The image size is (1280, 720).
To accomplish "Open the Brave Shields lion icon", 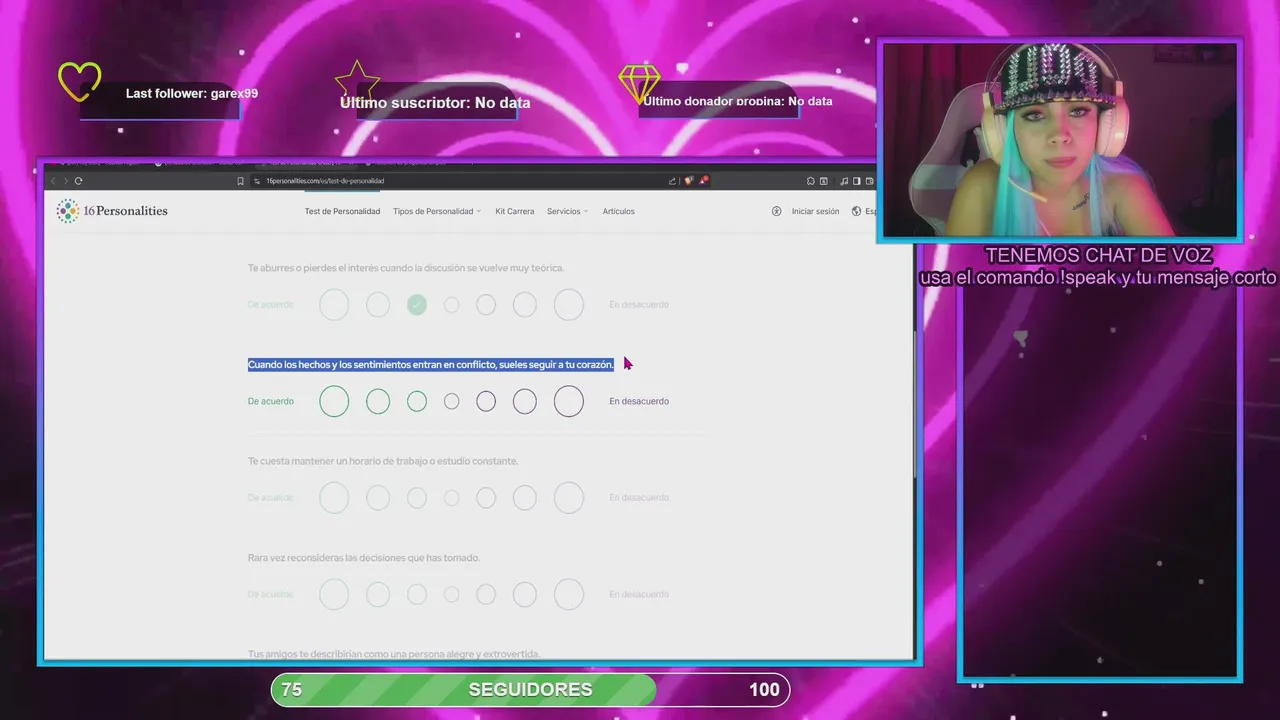I will click(x=690, y=181).
